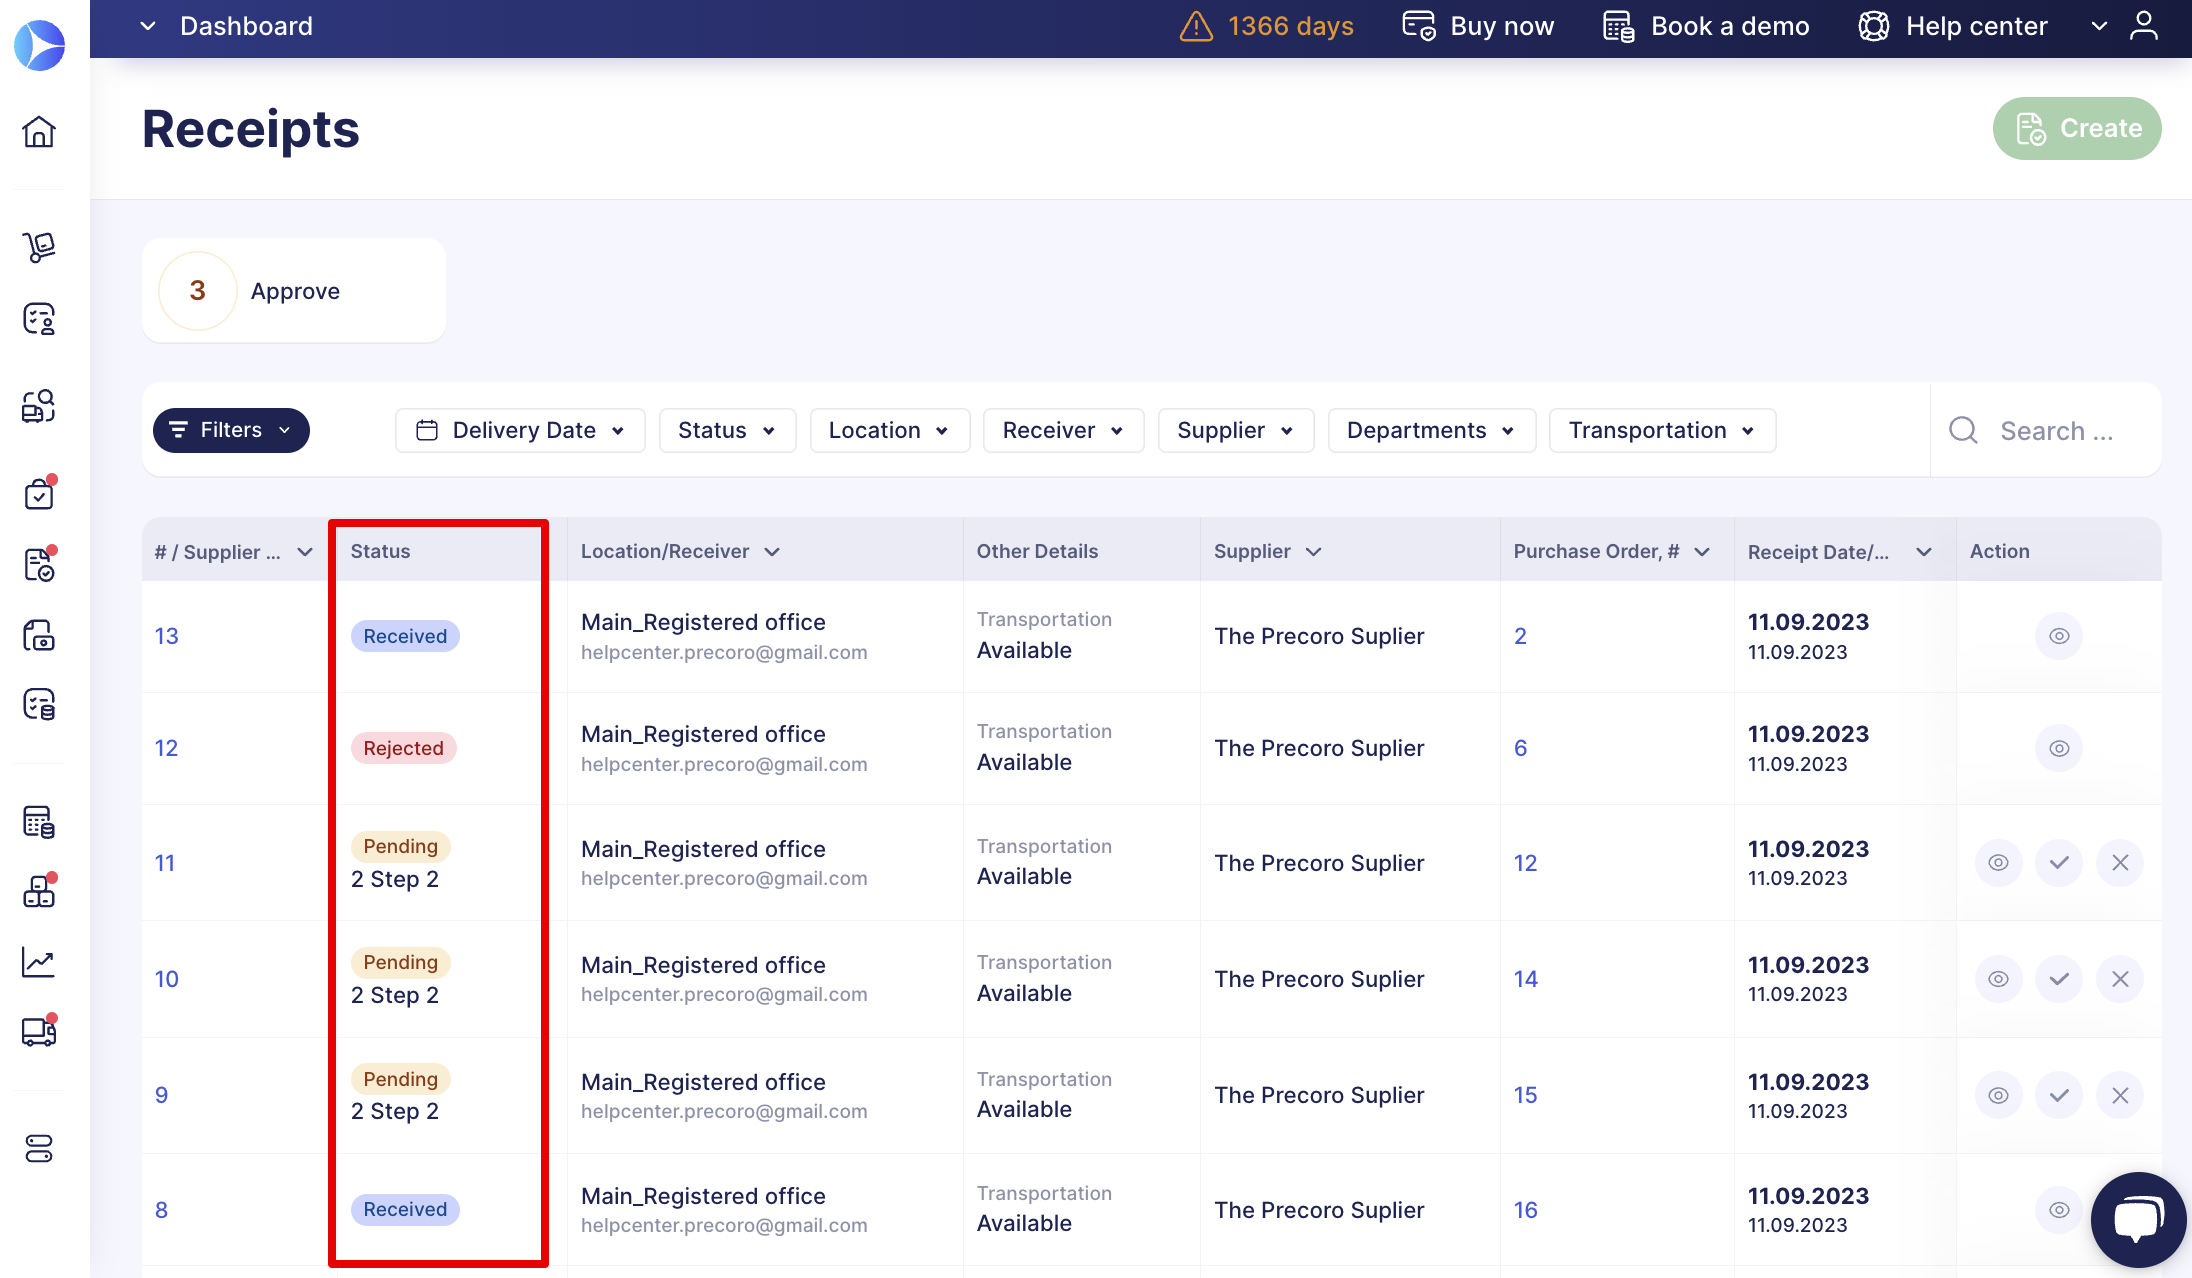Expand the Transportation filter dropdown
Screen dimensions: 2192x1278
[1662, 430]
